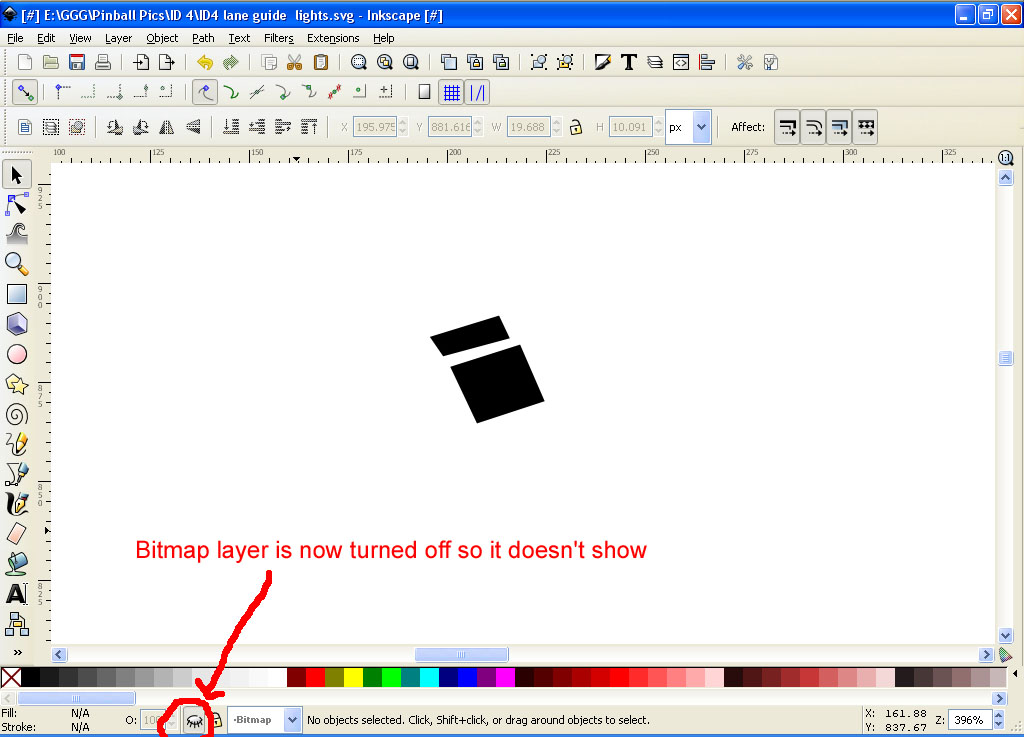Screen dimensions: 1024x737
Task: Choose the Spiral drawing tool
Action: [x=16, y=414]
